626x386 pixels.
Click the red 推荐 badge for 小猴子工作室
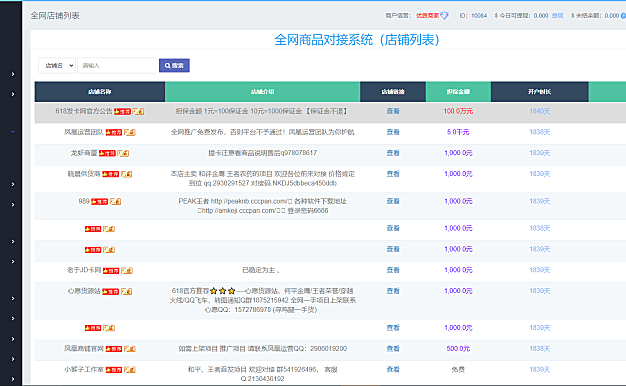(114, 370)
